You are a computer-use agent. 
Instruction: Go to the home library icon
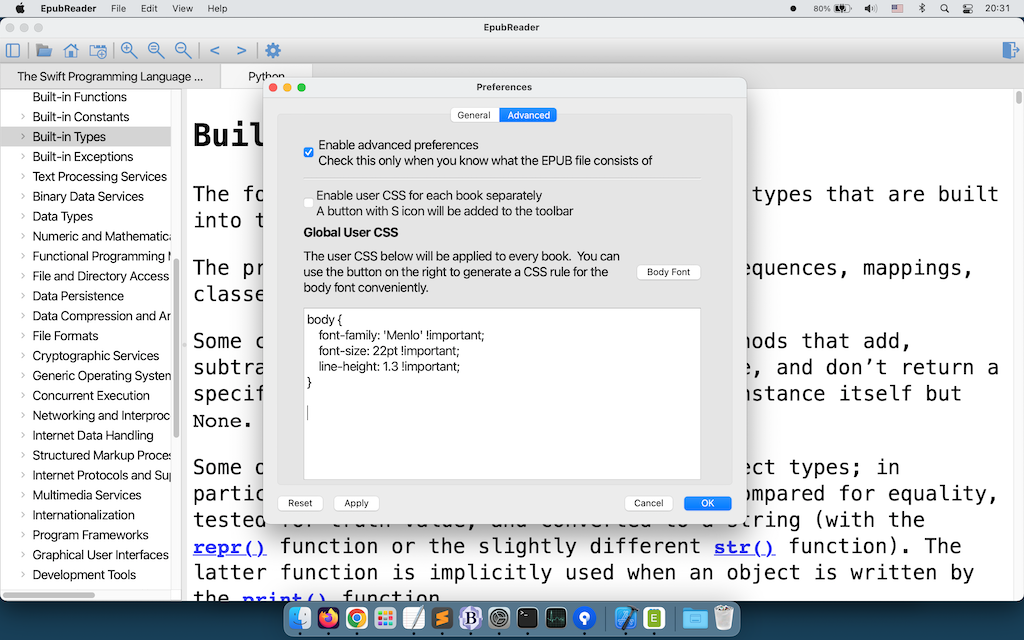[x=71, y=50]
